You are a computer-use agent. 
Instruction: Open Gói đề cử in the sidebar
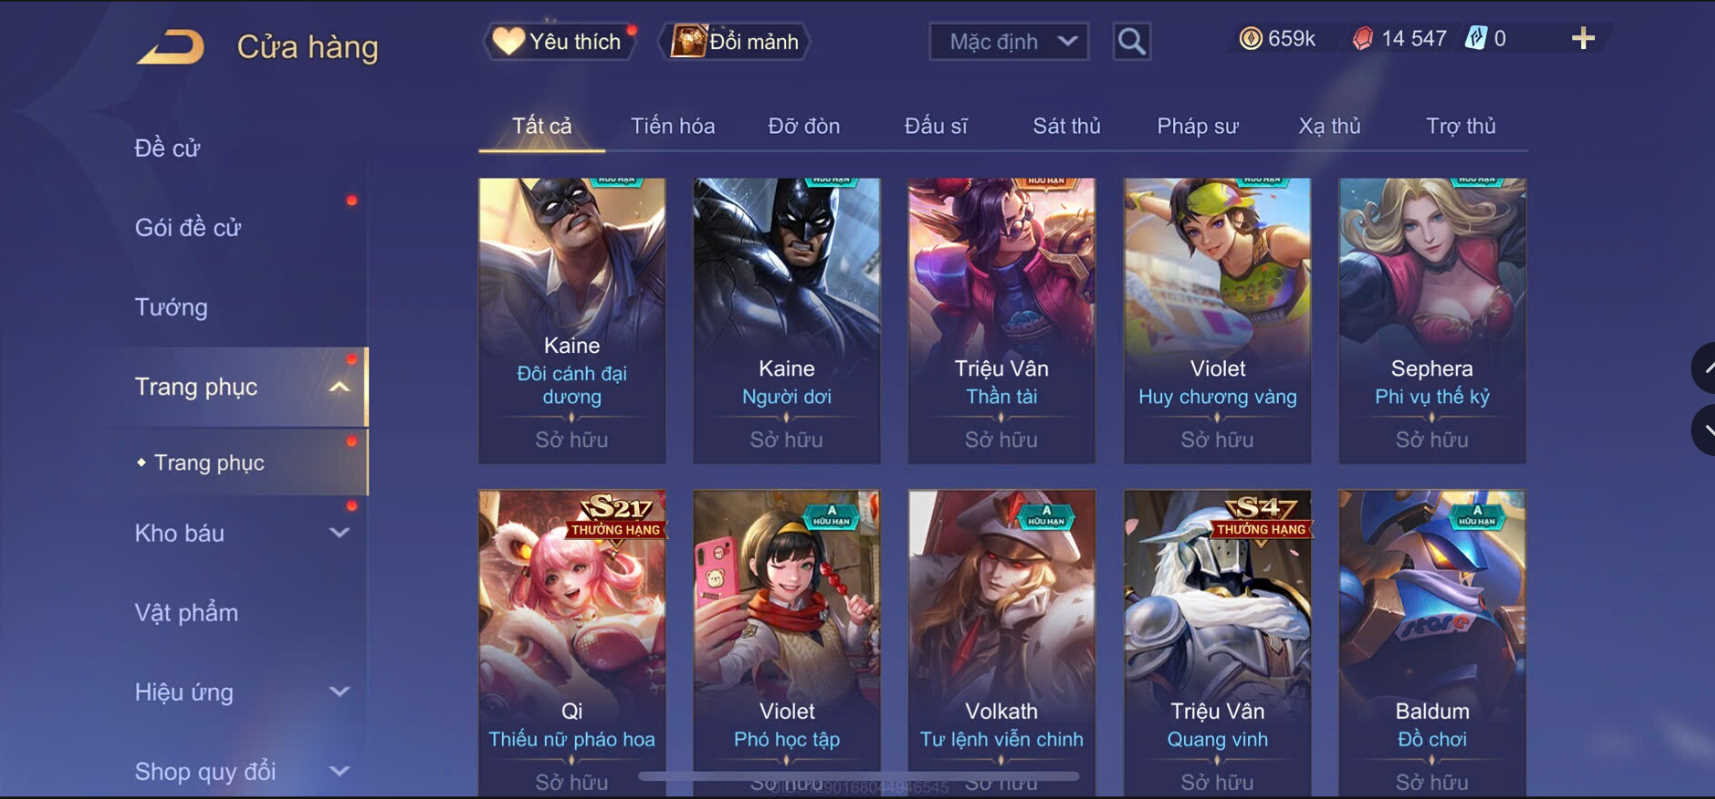click(x=188, y=227)
